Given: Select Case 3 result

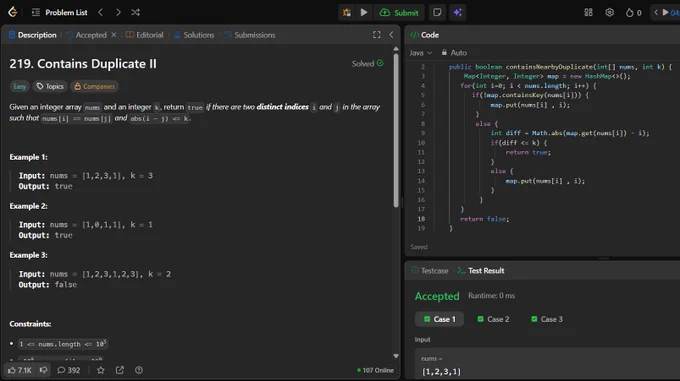Looking at the screenshot, I should pos(547,319).
